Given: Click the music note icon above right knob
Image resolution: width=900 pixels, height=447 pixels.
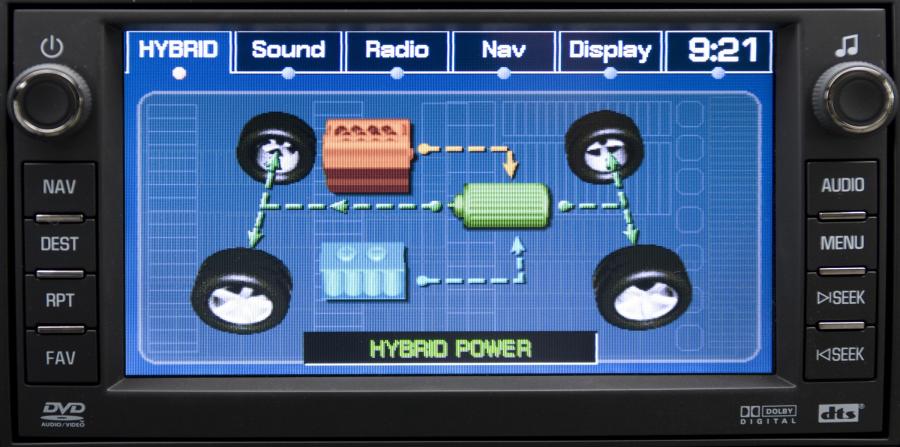Looking at the screenshot, I should [846, 45].
